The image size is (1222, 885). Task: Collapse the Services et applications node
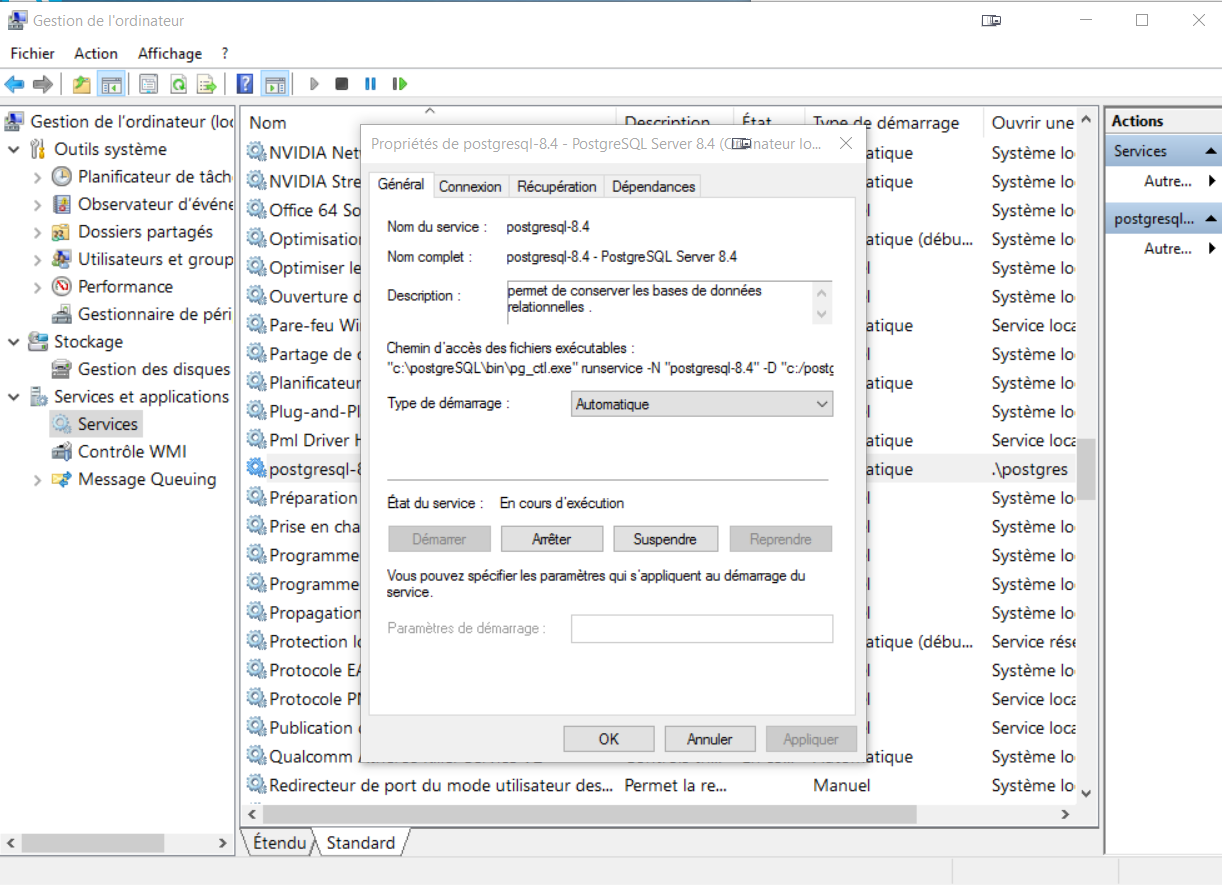14,397
